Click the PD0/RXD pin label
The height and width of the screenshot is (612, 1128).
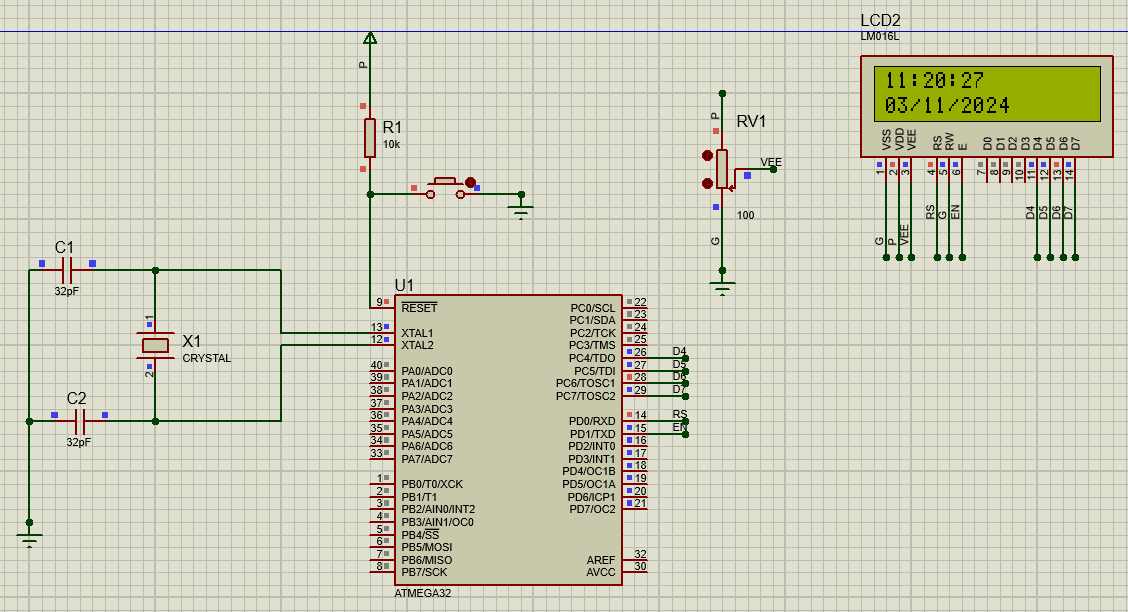pyautogui.click(x=592, y=421)
